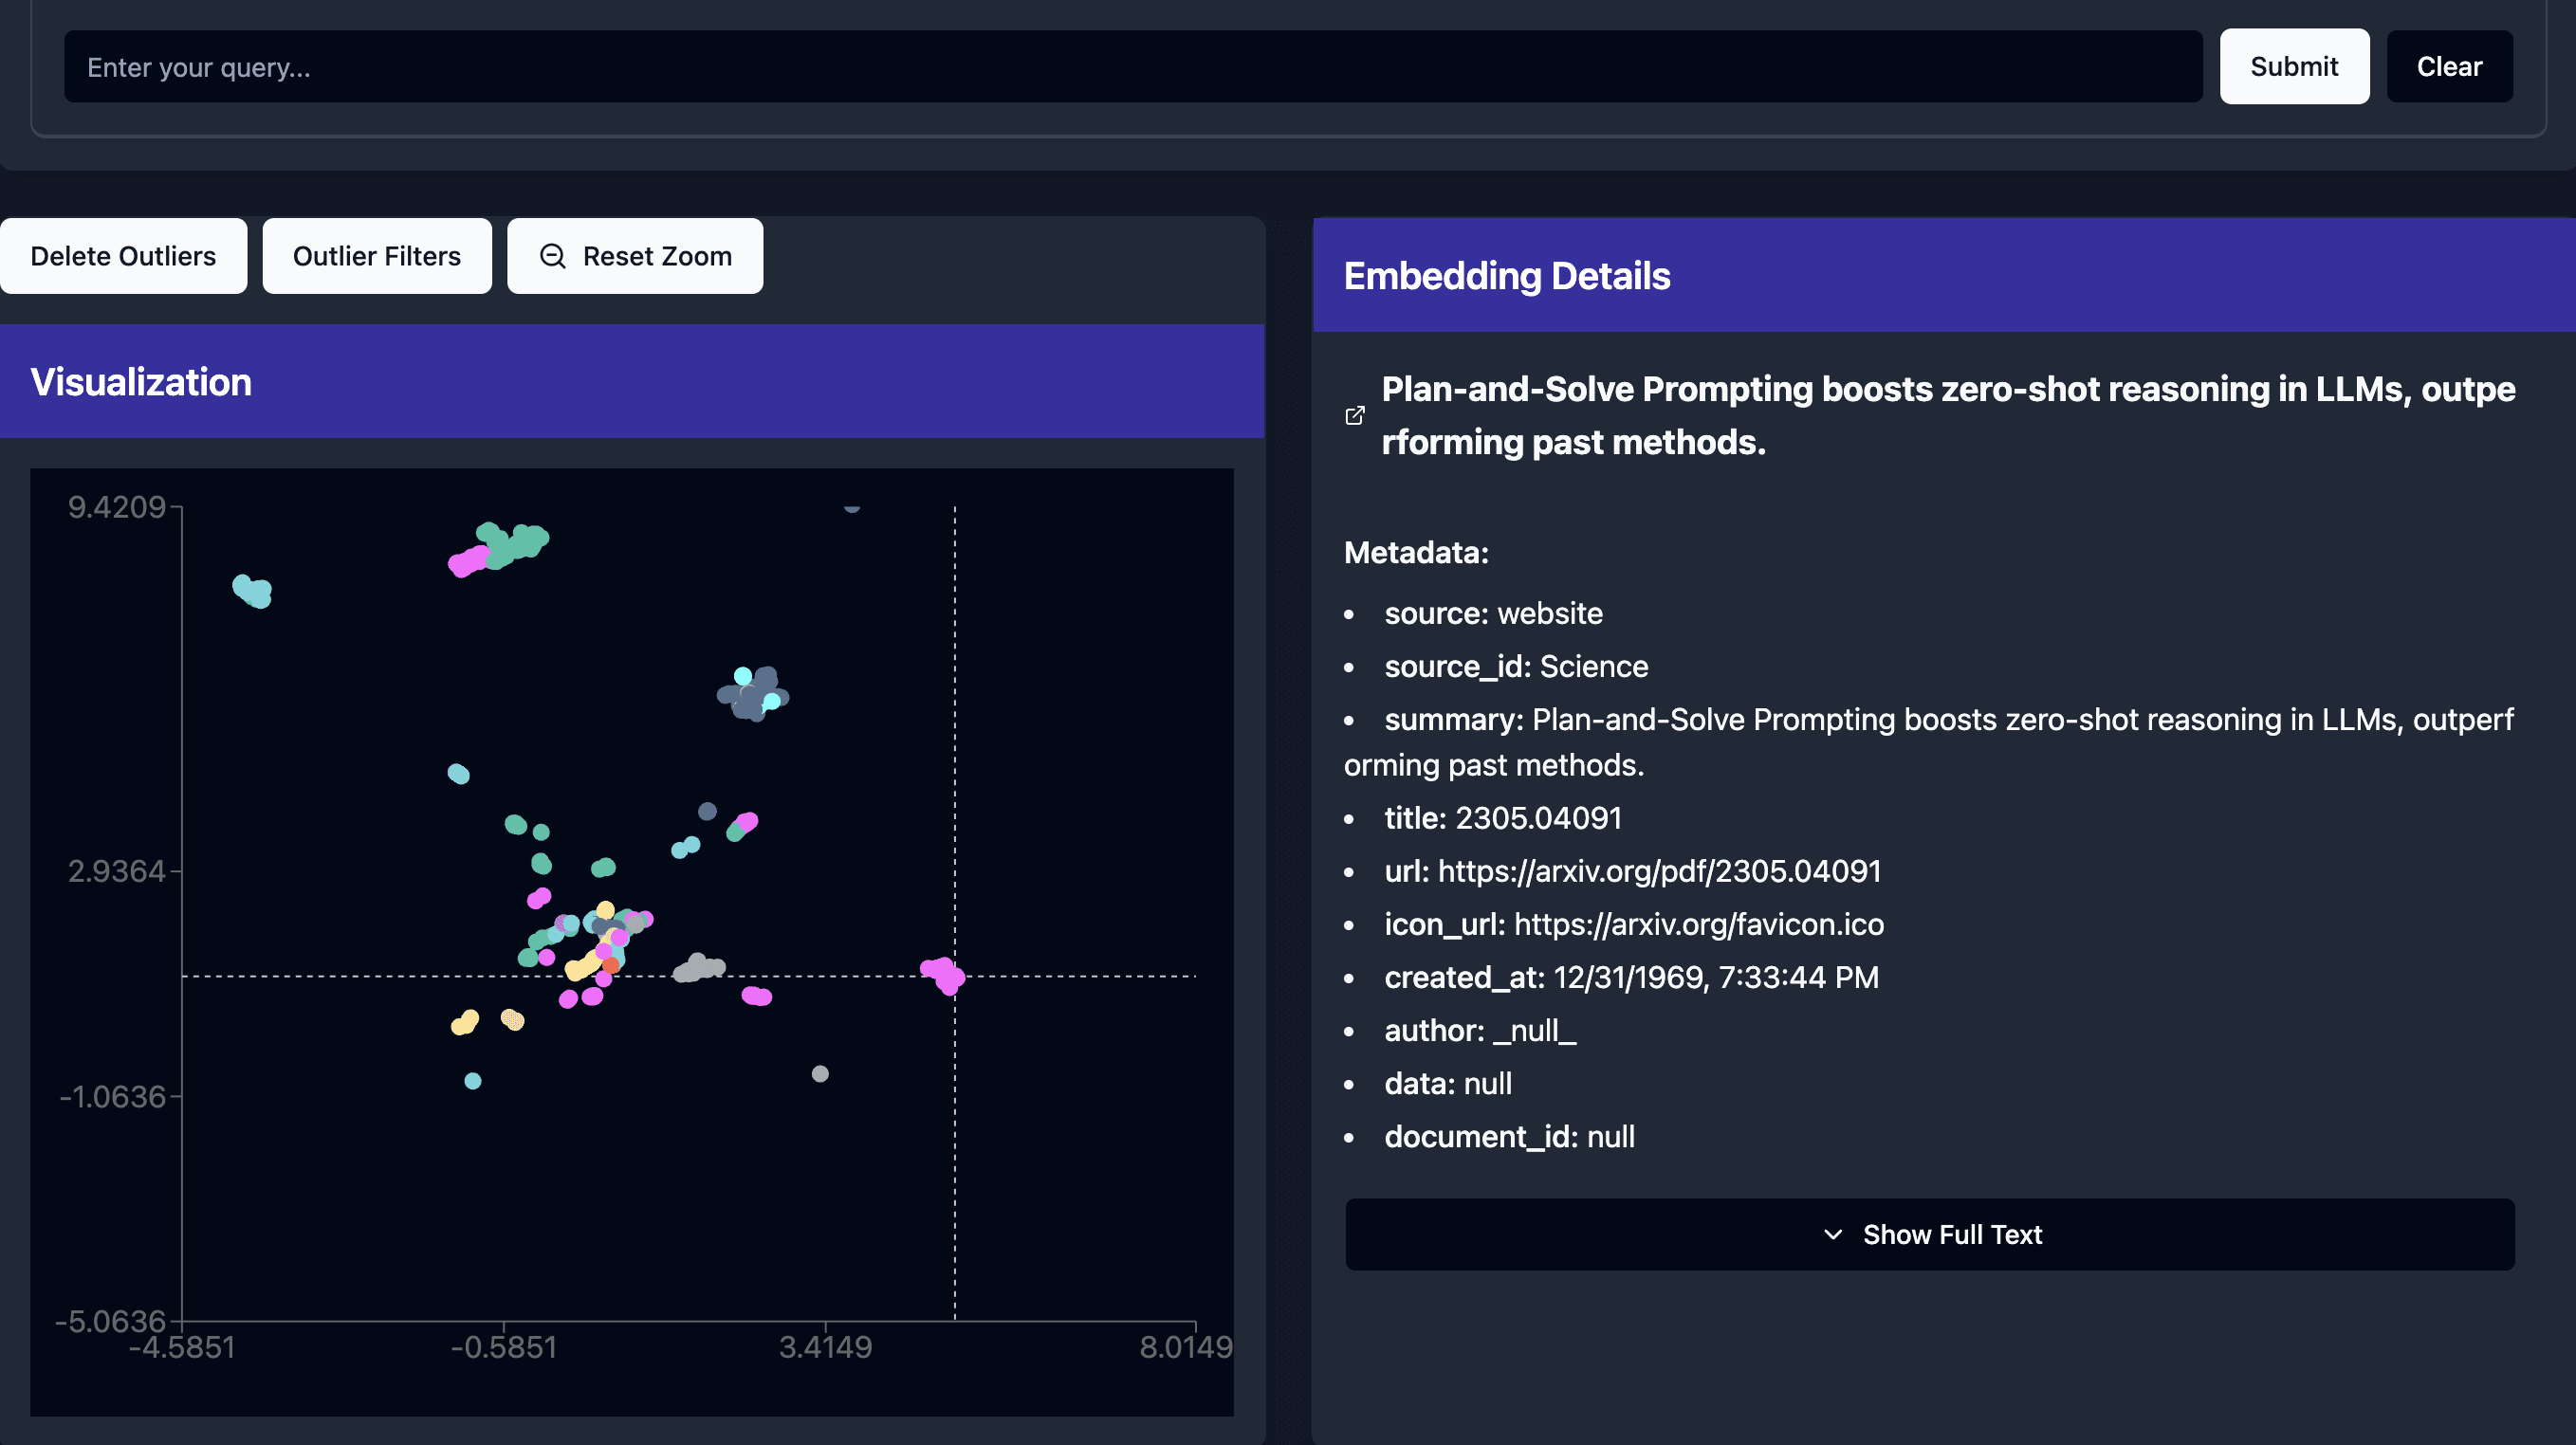Click the 'source: website' metadata entry

click(1493, 613)
